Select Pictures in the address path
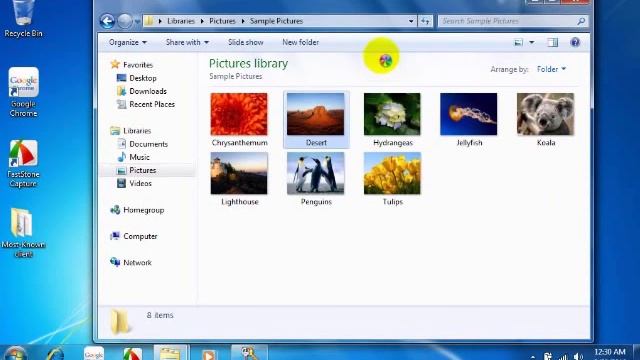The height and width of the screenshot is (360, 640). point(222,21)
